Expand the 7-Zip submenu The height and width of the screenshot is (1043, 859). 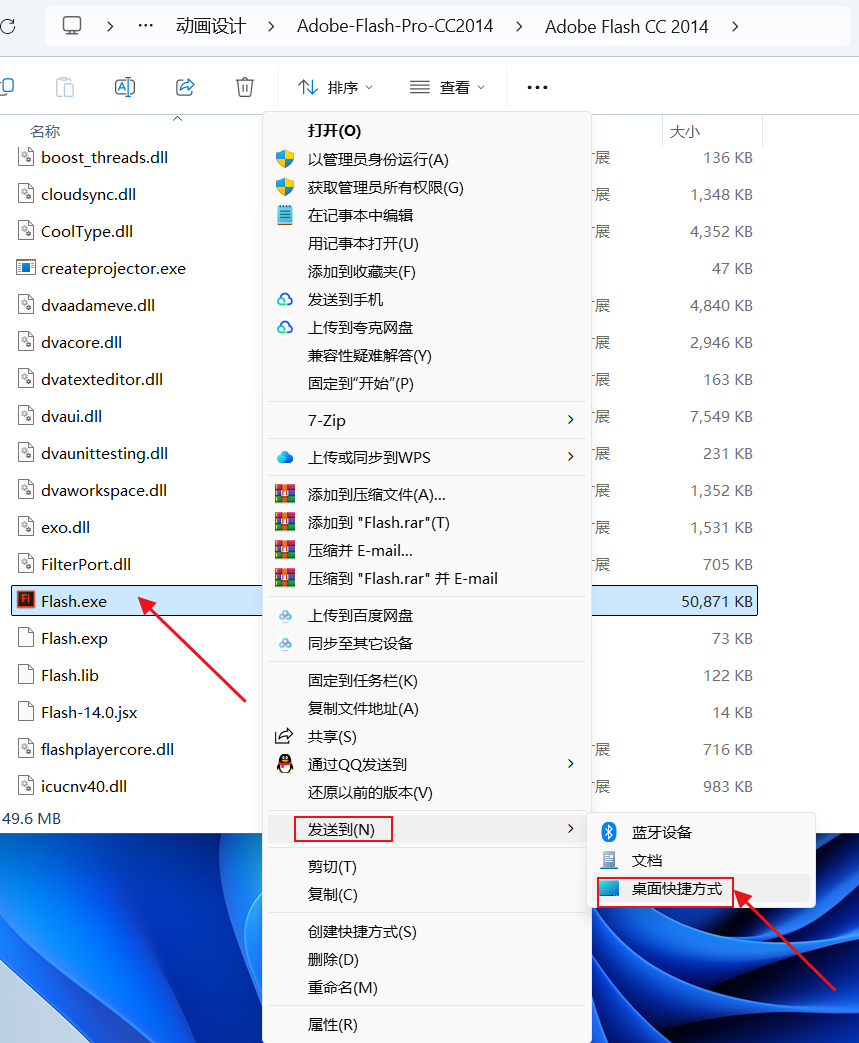427,420
